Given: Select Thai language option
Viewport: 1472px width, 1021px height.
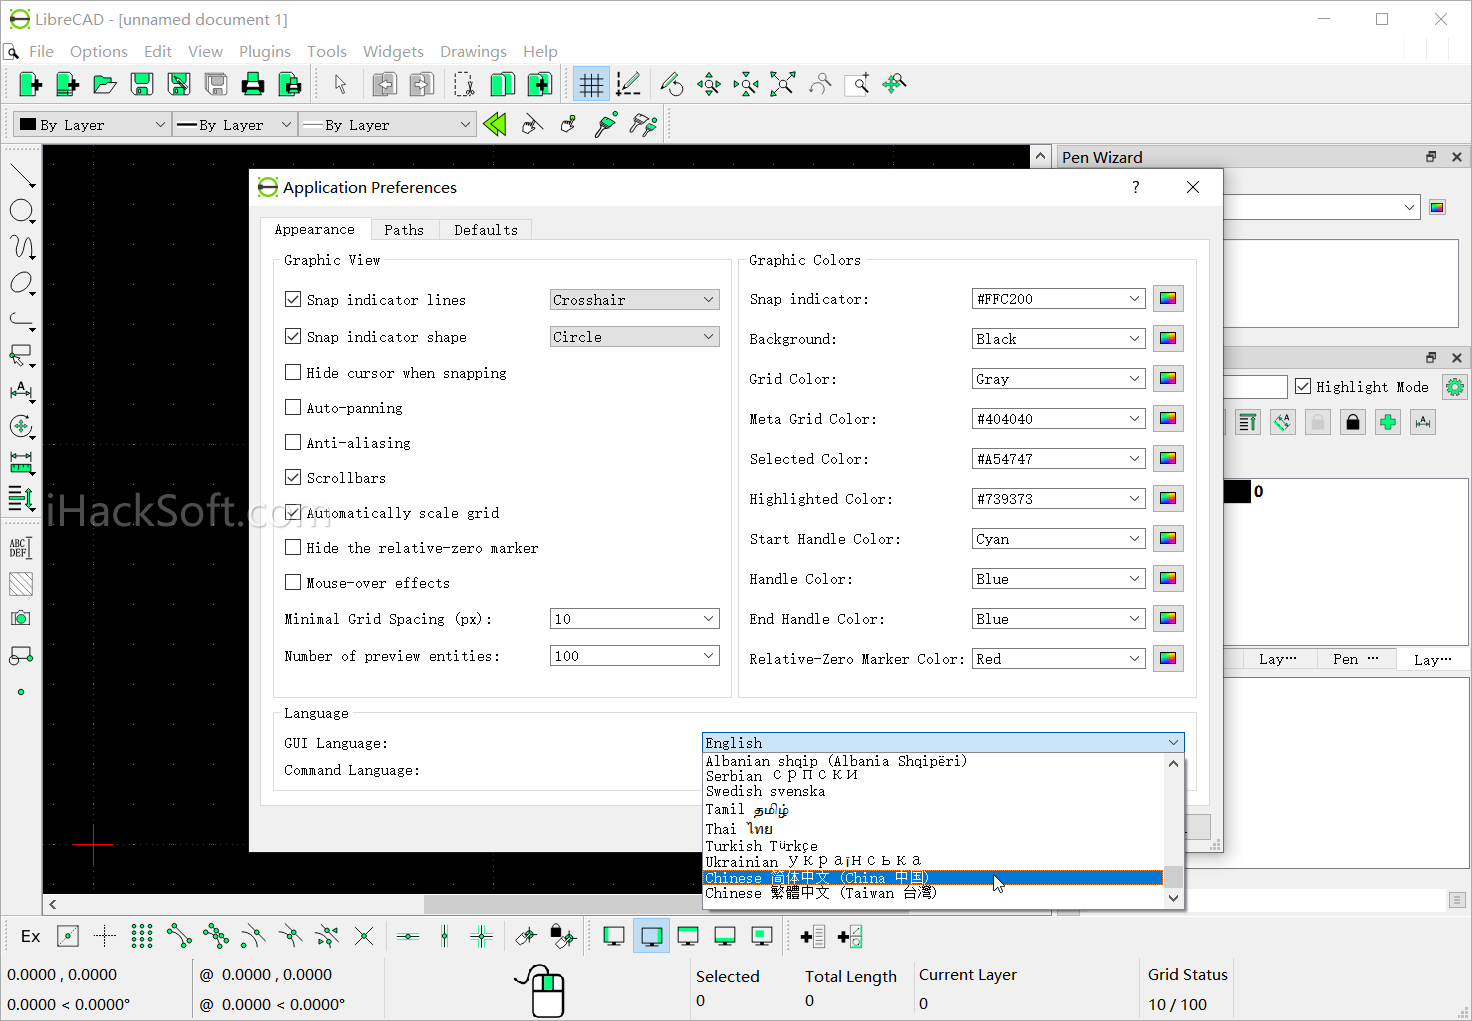Looking at the screenshot, I should coord(933,828).
